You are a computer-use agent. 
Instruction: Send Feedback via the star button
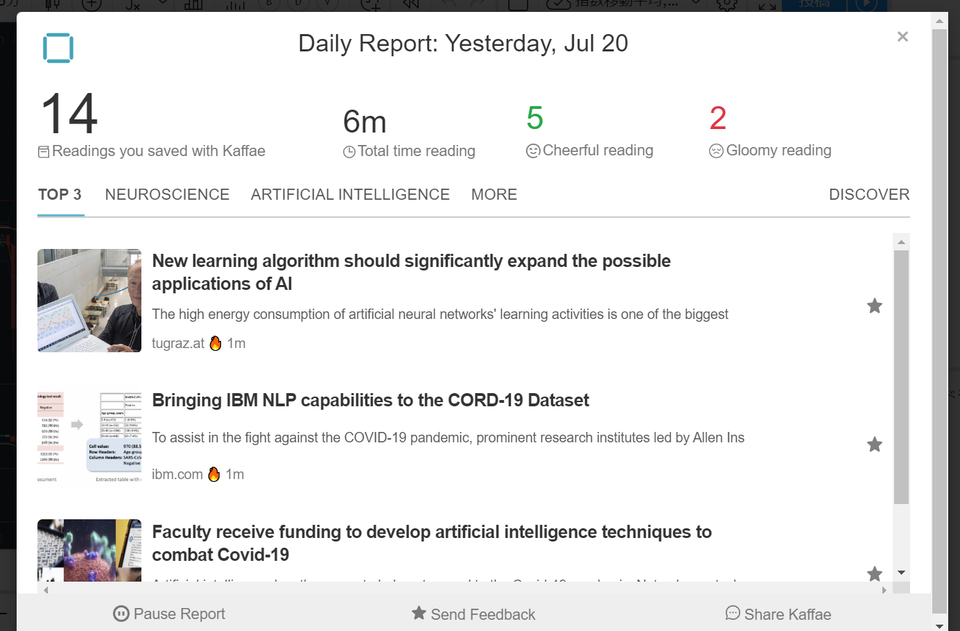pyautogui.click(x=473, y=614)
